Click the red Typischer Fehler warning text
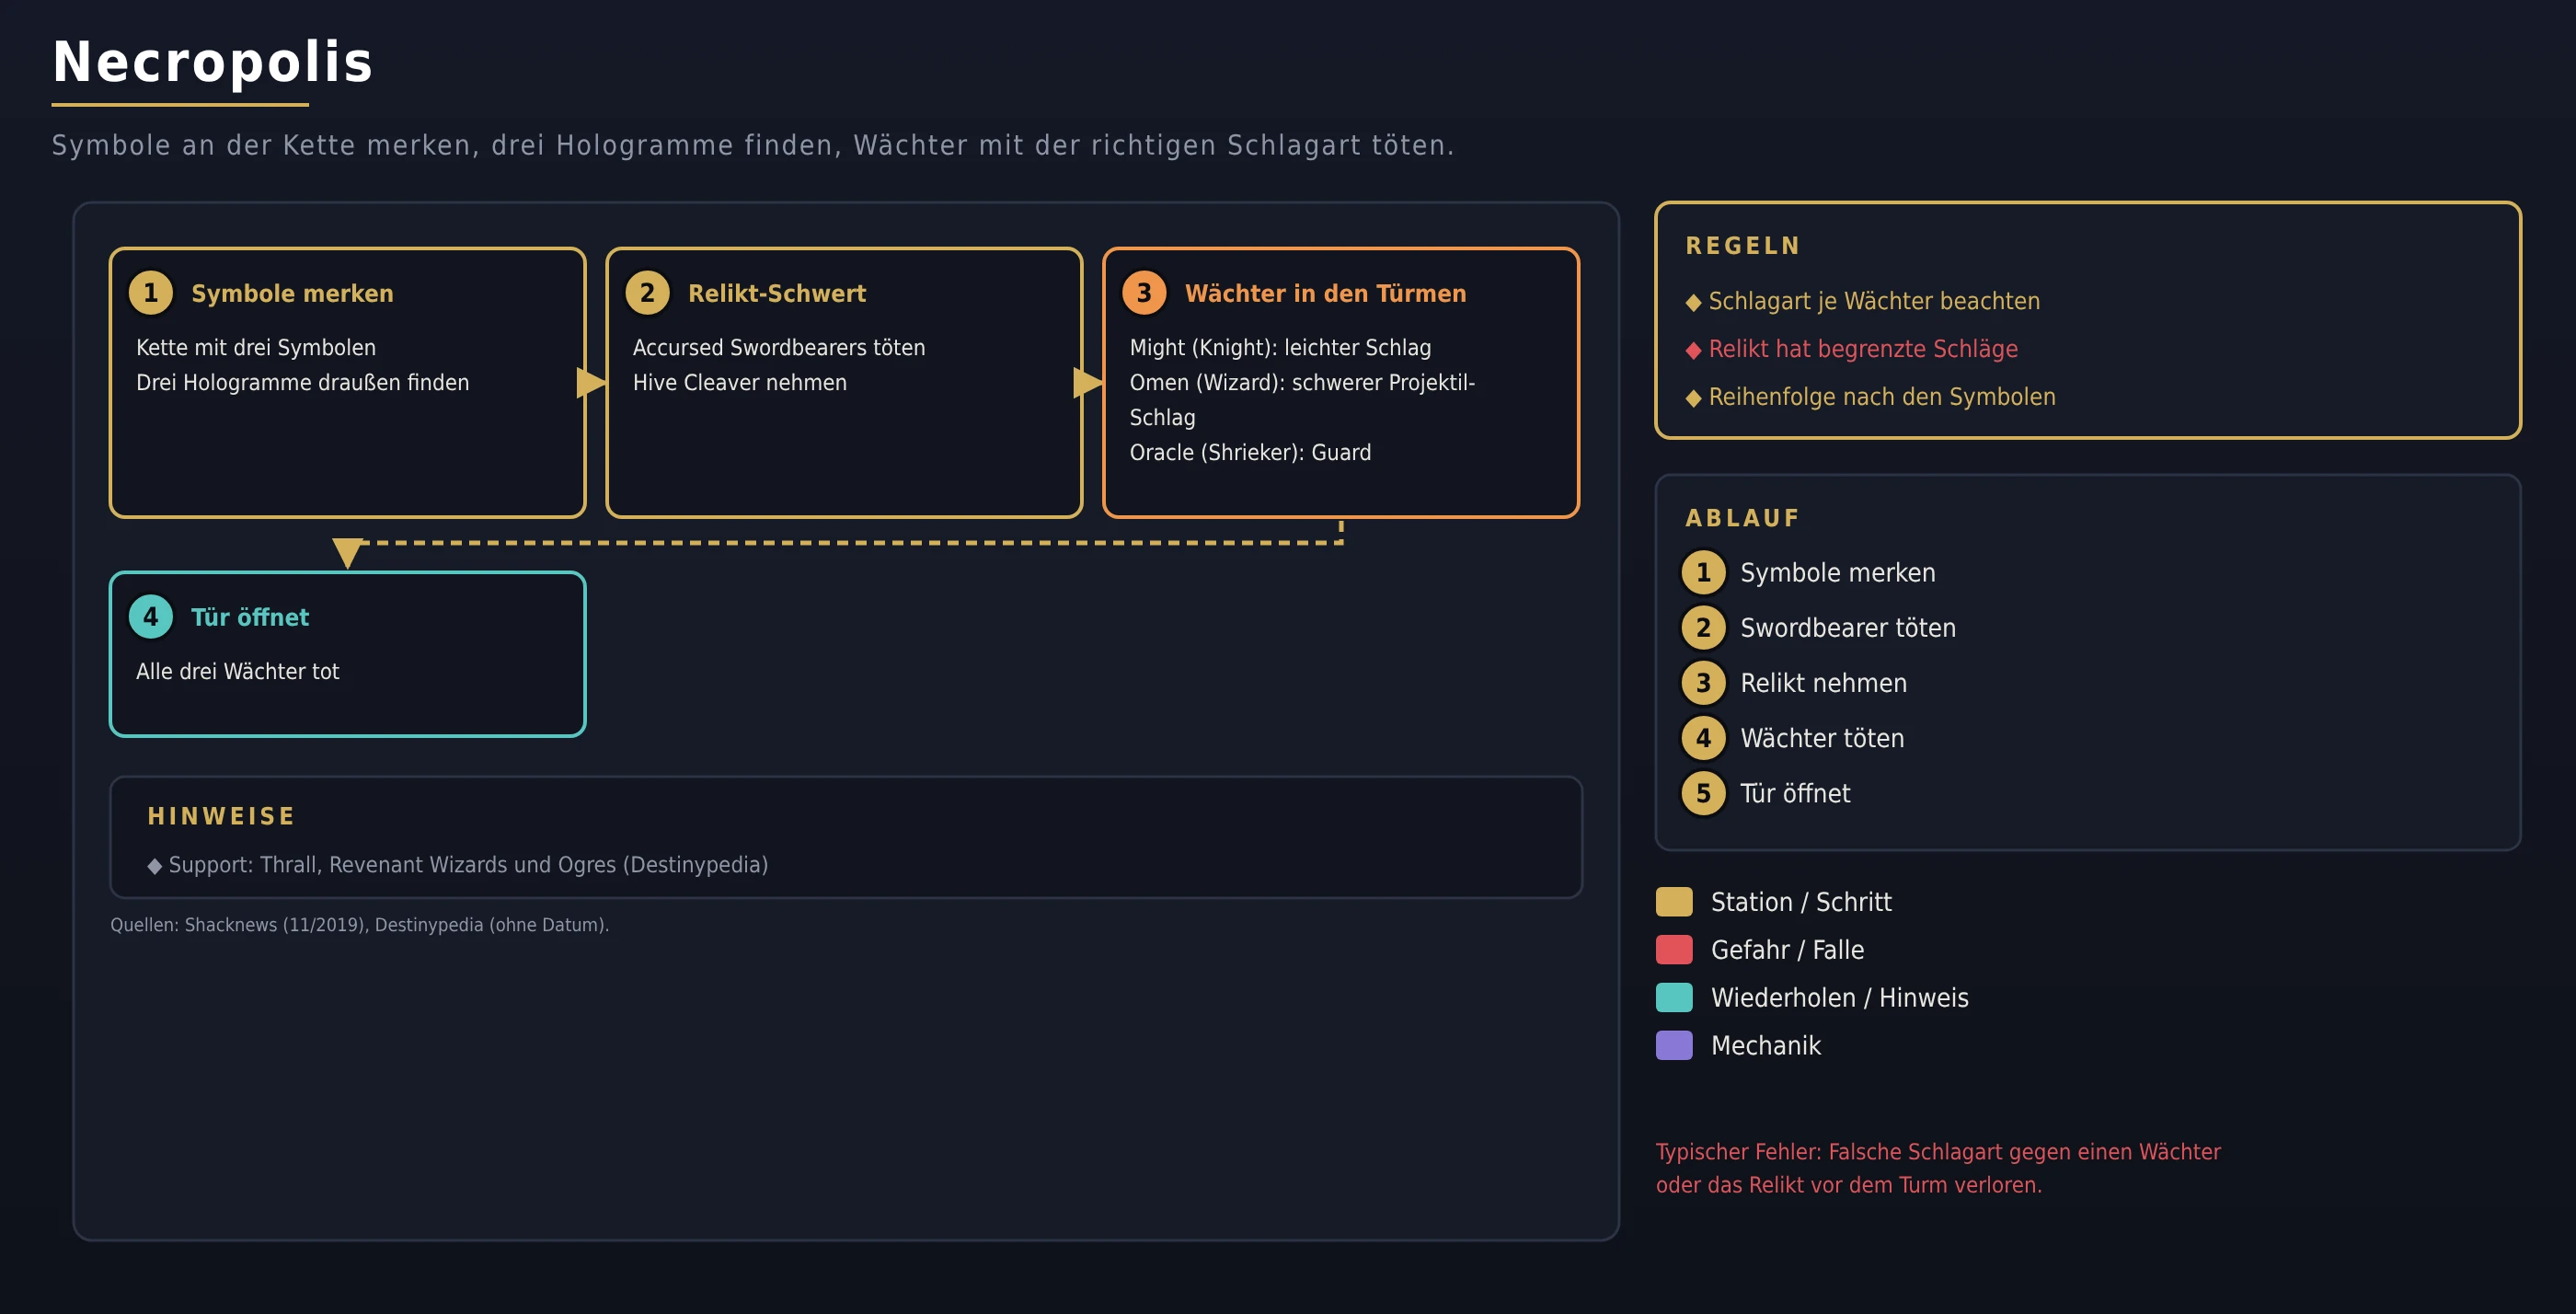The height and width of the screenshot is (1314, 2576). pyautogui.click(x=1938, y=1168)
